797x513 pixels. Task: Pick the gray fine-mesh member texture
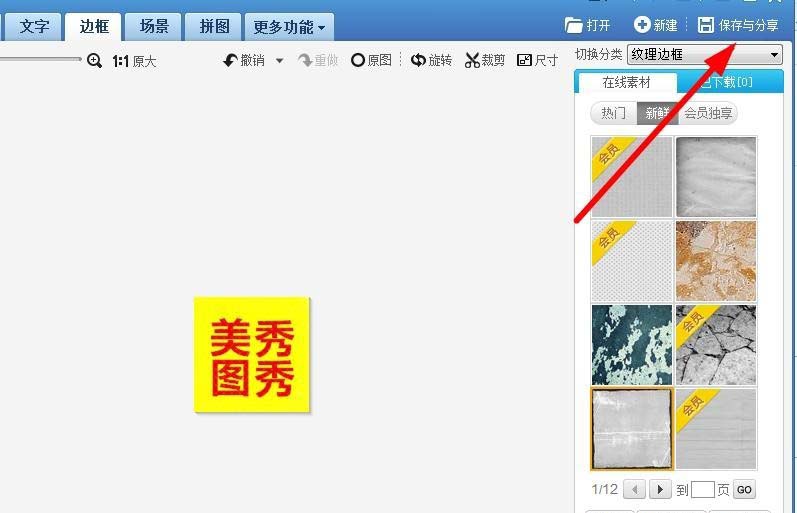pos(632,176)
